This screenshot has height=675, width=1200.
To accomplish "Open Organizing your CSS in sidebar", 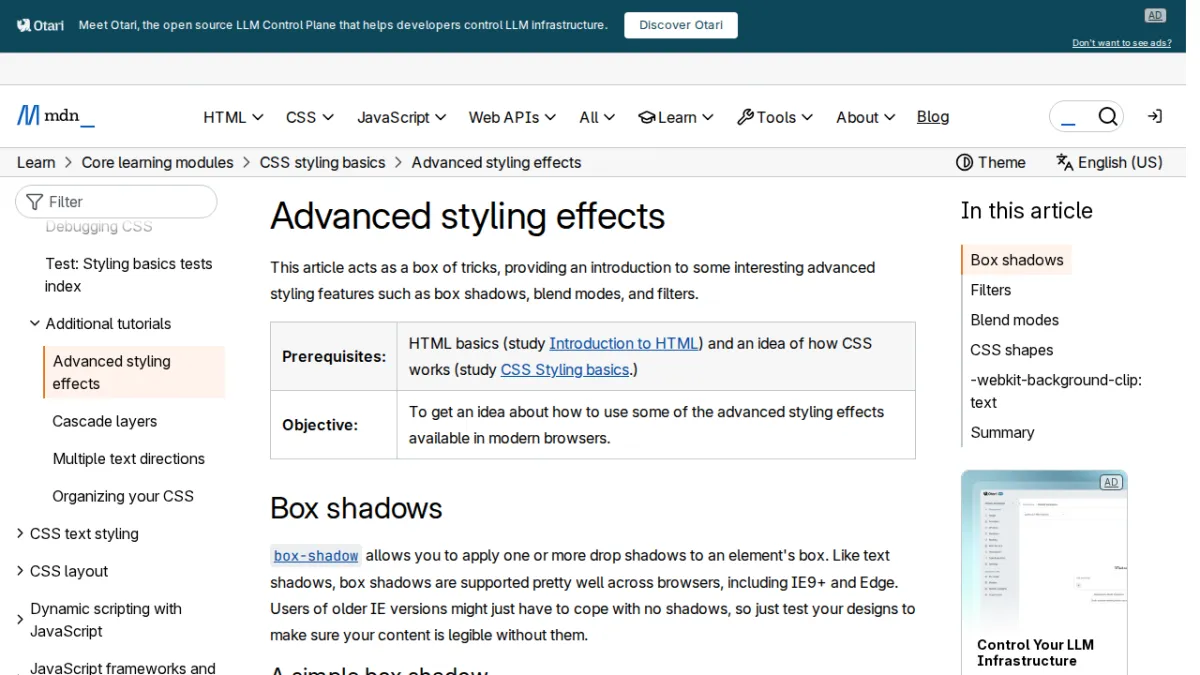I will pos(123,496).
